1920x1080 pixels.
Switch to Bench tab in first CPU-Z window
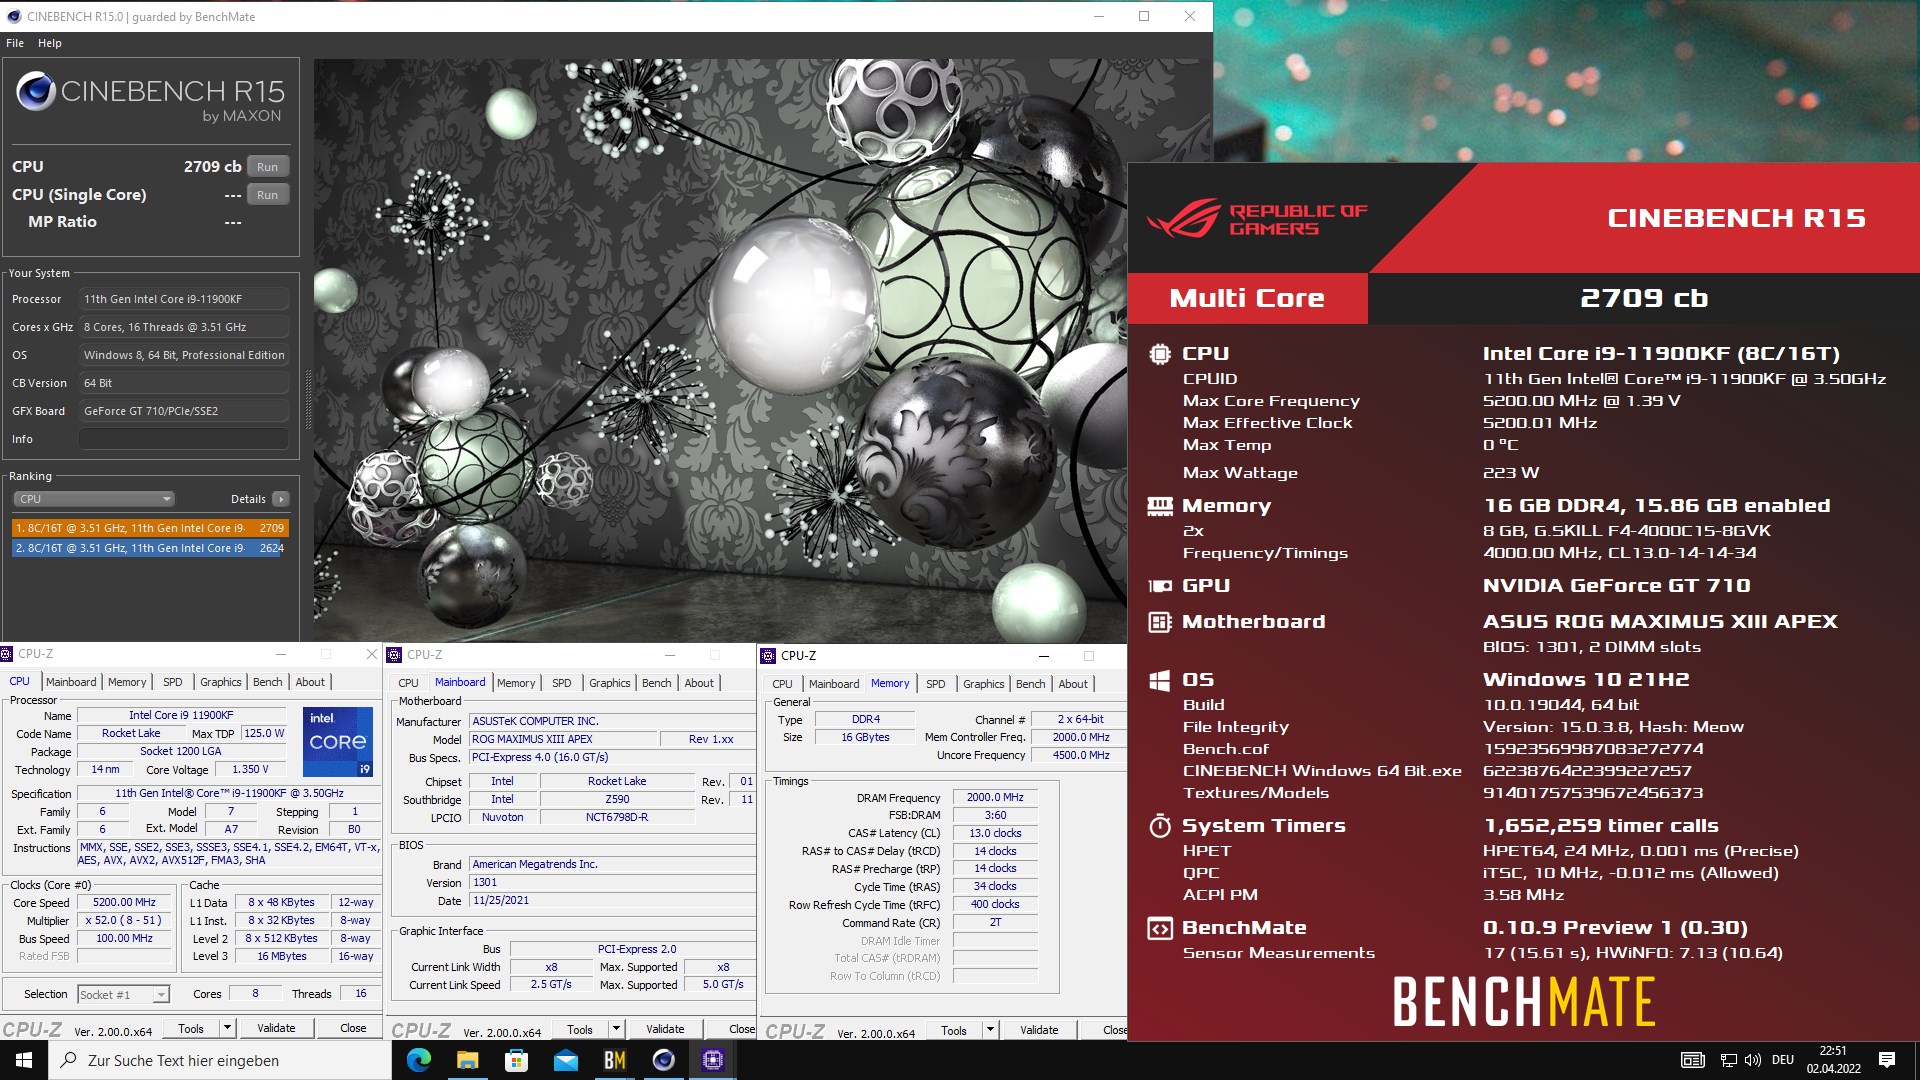click(x=267, y=682)
